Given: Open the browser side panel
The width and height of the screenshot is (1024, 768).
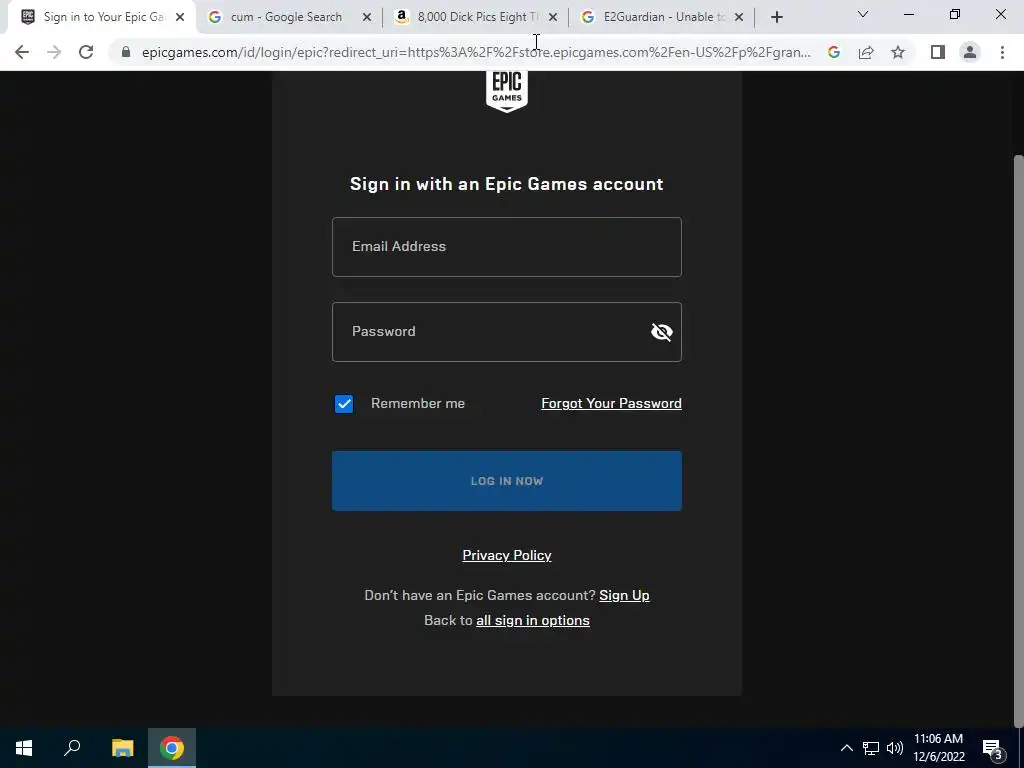Looking at the screenshot, I should point(938,52).
